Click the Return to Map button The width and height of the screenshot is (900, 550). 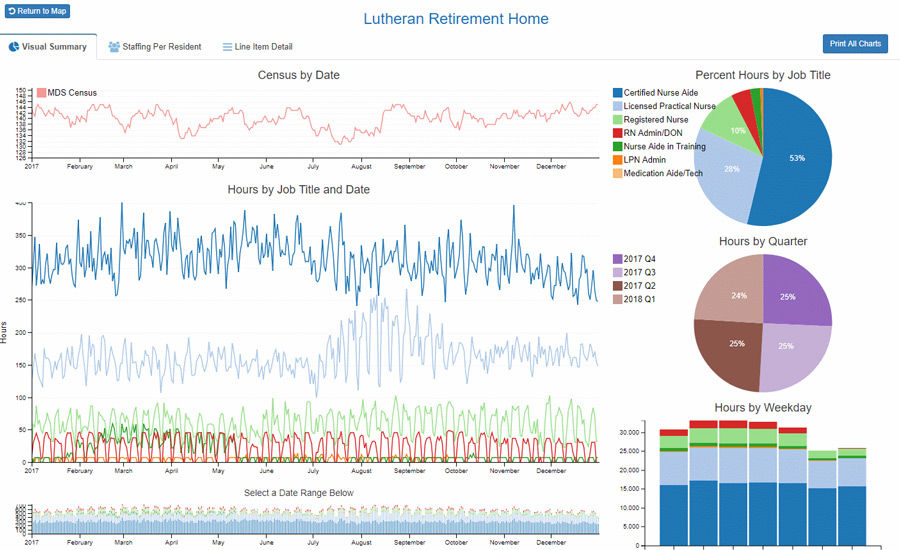(x=38, y=11)
